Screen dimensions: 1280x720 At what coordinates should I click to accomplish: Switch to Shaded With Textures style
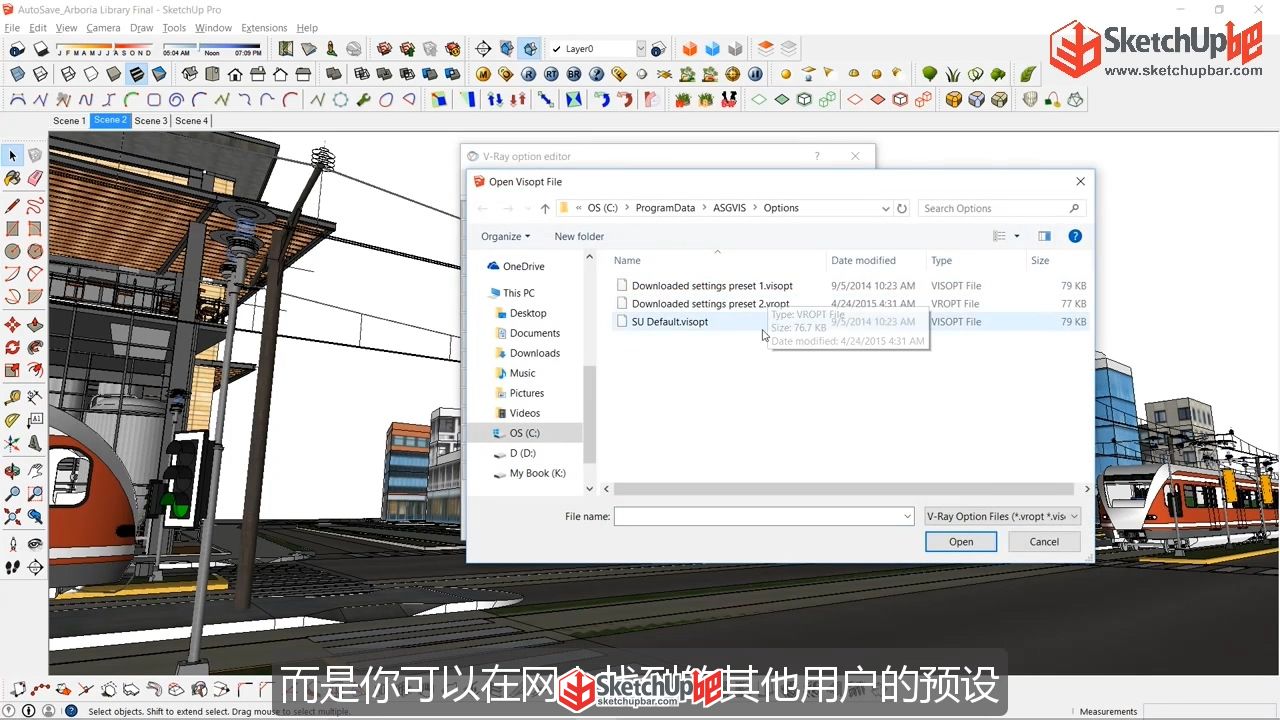(x=136, y=74)
